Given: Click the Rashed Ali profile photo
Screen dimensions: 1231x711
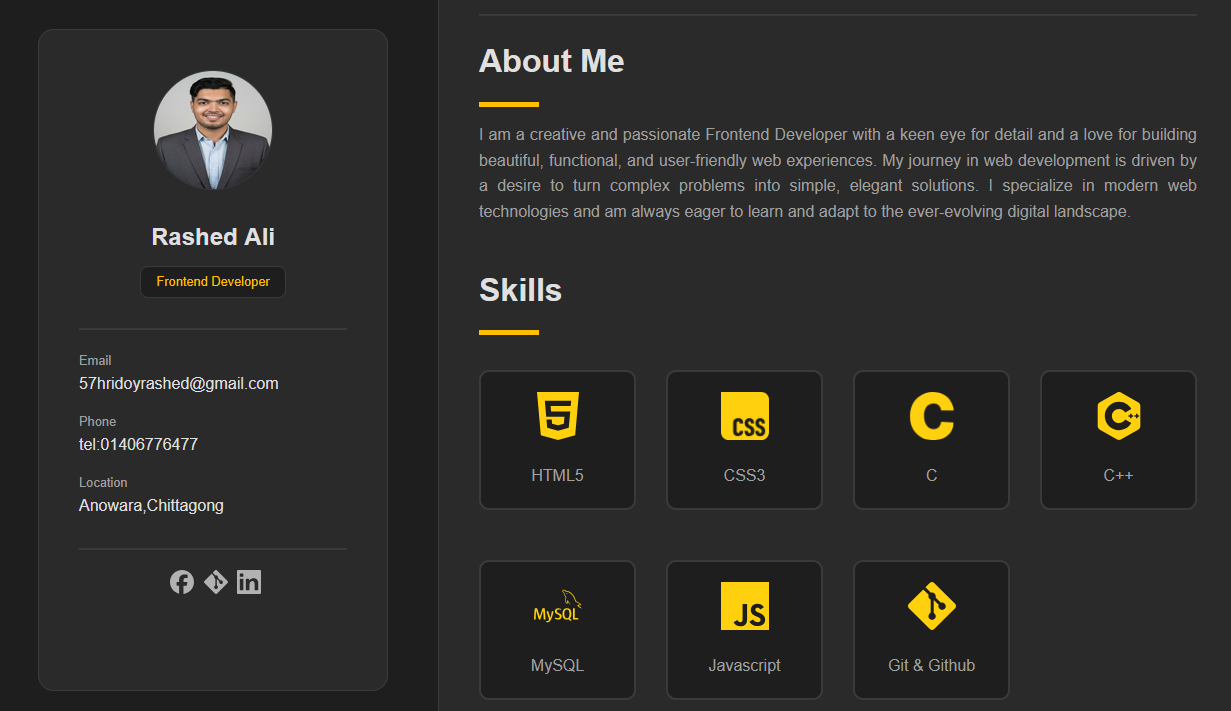Looking at the screenshot, I should coord(213,130).
